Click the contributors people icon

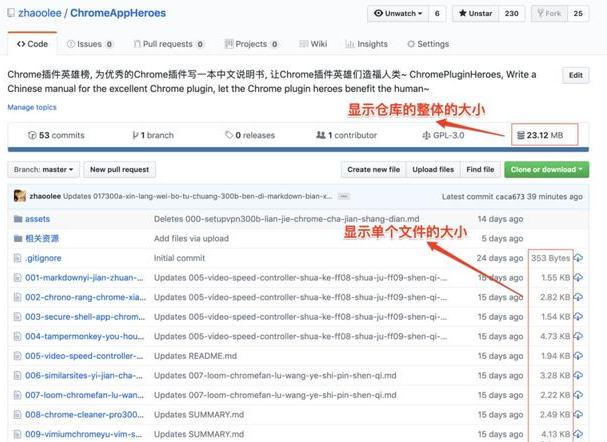[321, 135]
